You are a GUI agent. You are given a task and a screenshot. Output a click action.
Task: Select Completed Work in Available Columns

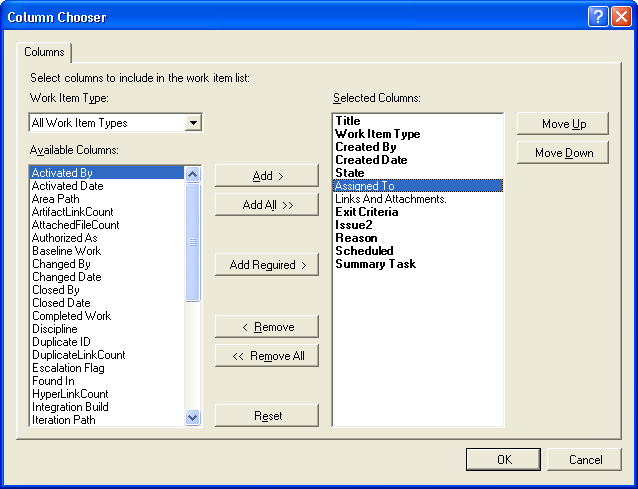coord(71,316)
